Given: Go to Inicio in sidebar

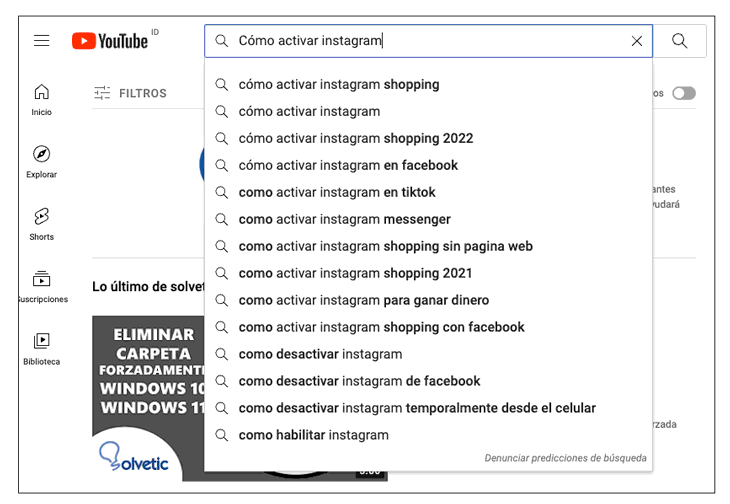Looking at the screenshot, I should pyautogui.click(x=41, y=99).
